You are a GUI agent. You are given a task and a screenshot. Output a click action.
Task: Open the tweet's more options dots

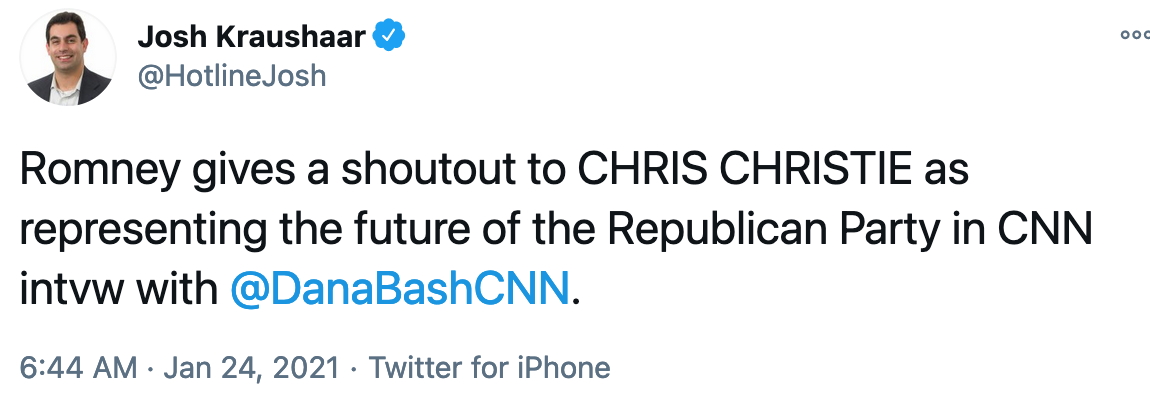click(x=1135, y=35)
